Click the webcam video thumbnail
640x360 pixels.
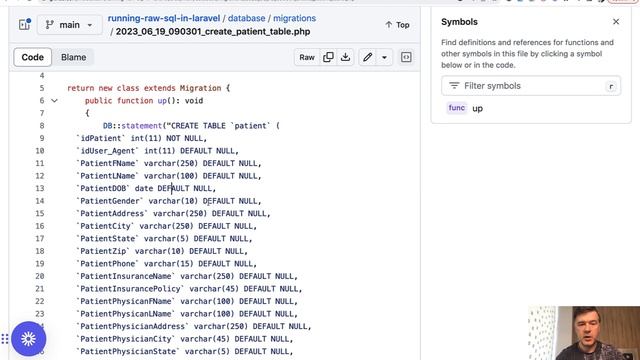[584, 333]
